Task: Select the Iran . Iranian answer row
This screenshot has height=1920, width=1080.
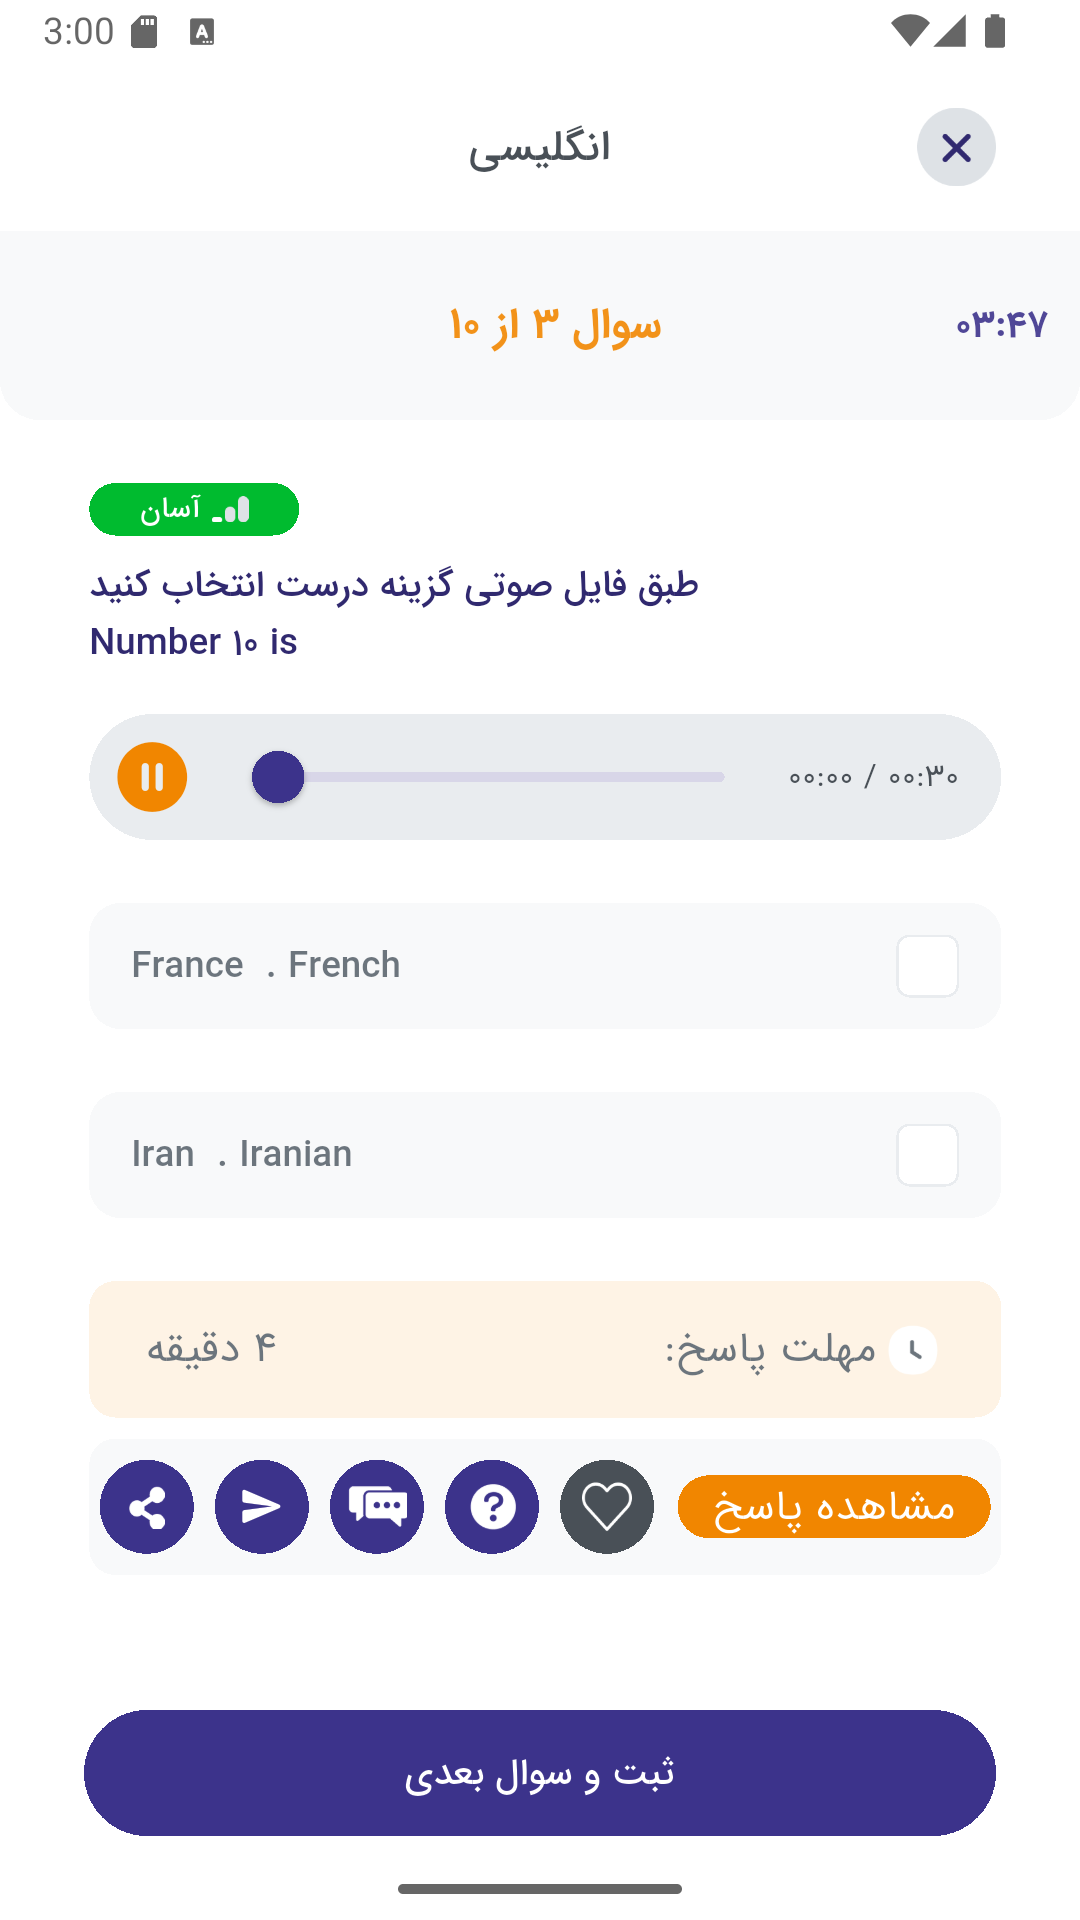Action: point(500,1155)
